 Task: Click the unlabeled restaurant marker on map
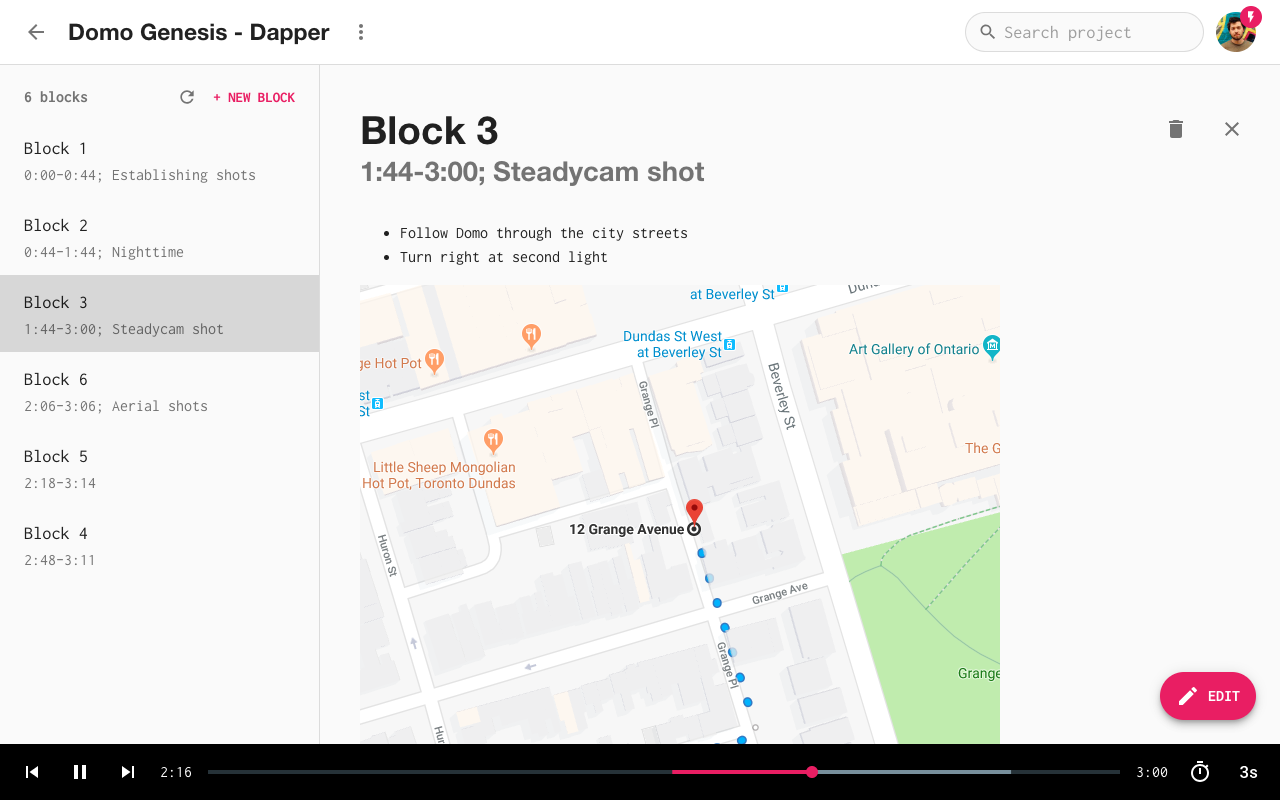tap(532, 336)
